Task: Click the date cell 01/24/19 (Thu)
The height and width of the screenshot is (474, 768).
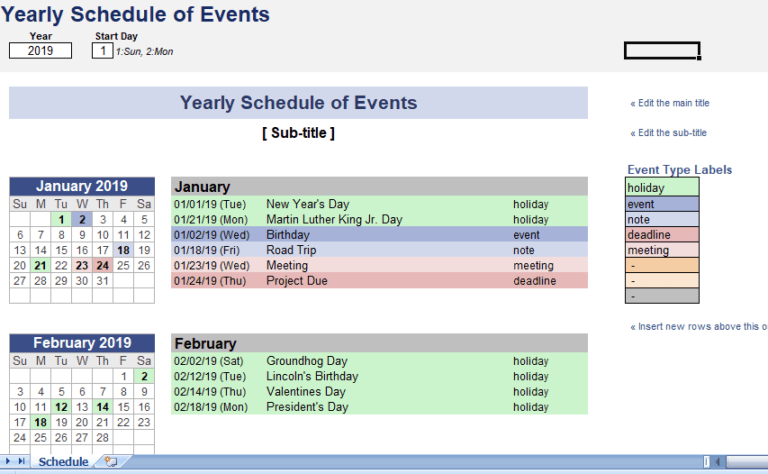Action: coord(210,281)
